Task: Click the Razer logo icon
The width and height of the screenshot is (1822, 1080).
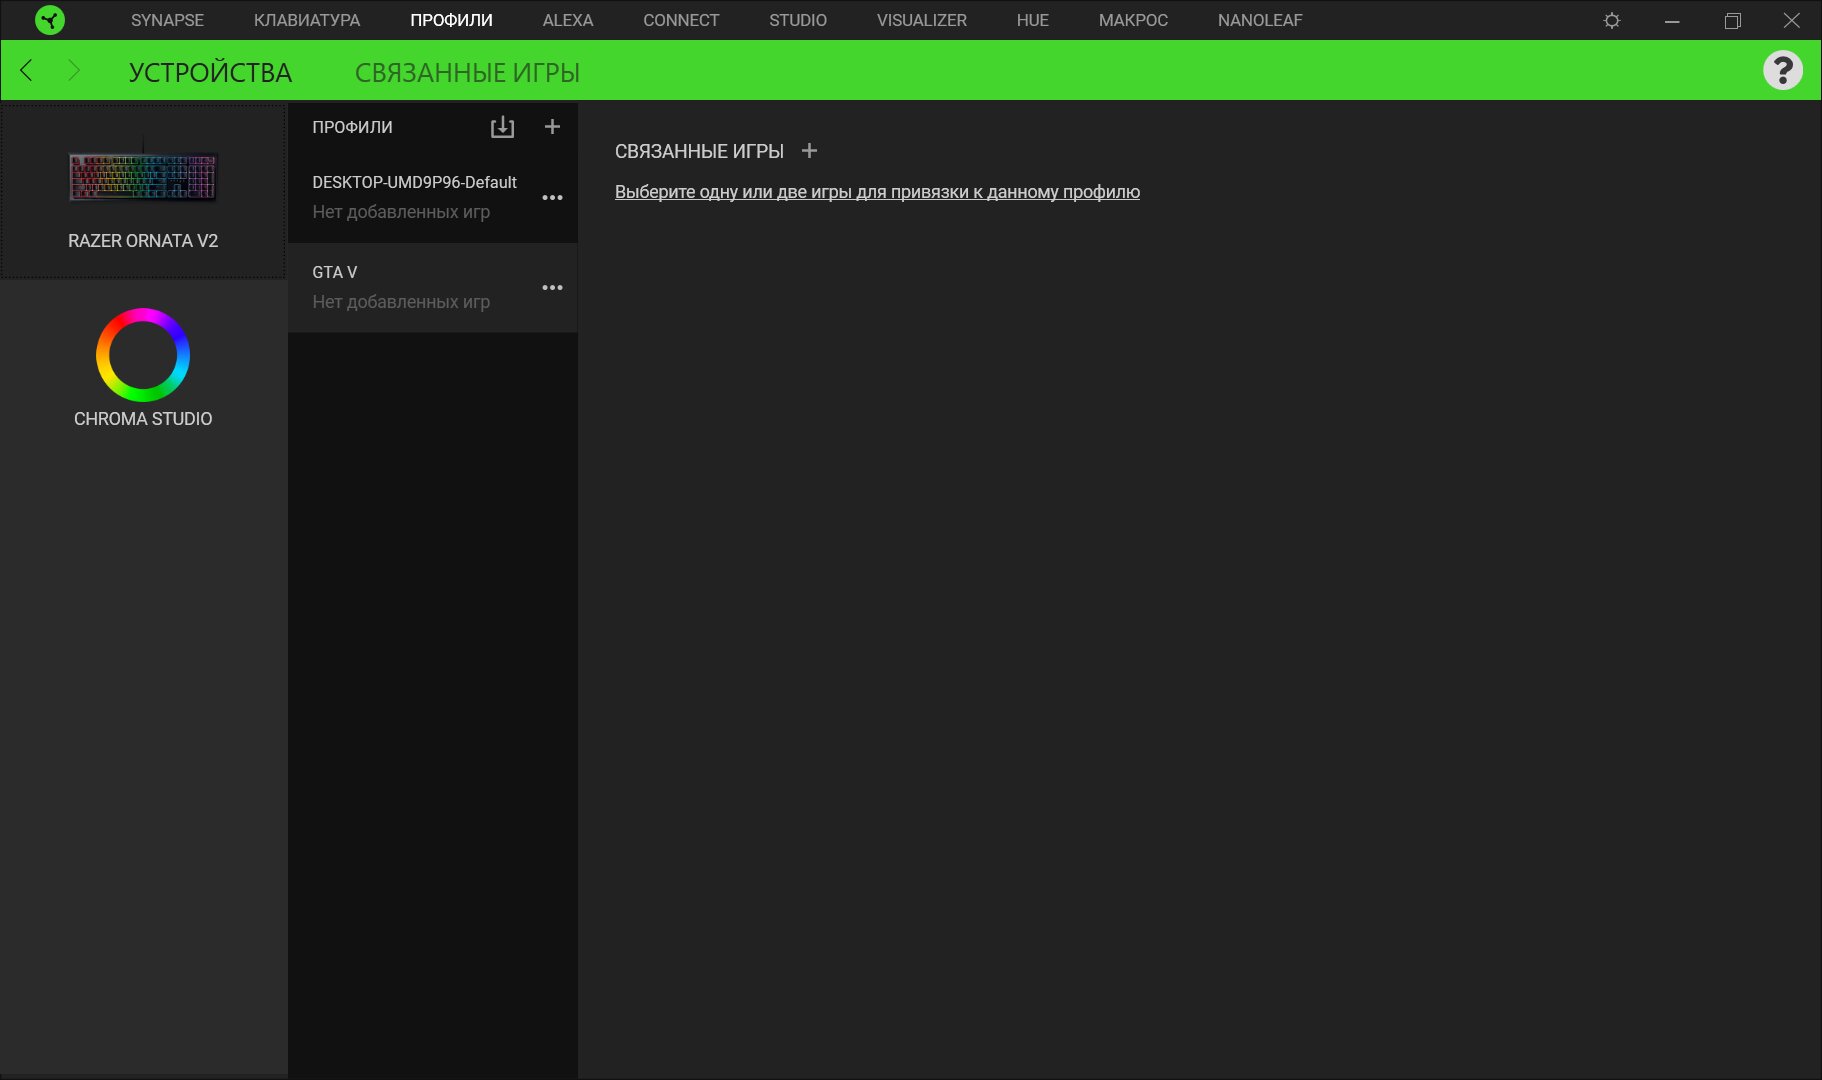Action: 49,20
